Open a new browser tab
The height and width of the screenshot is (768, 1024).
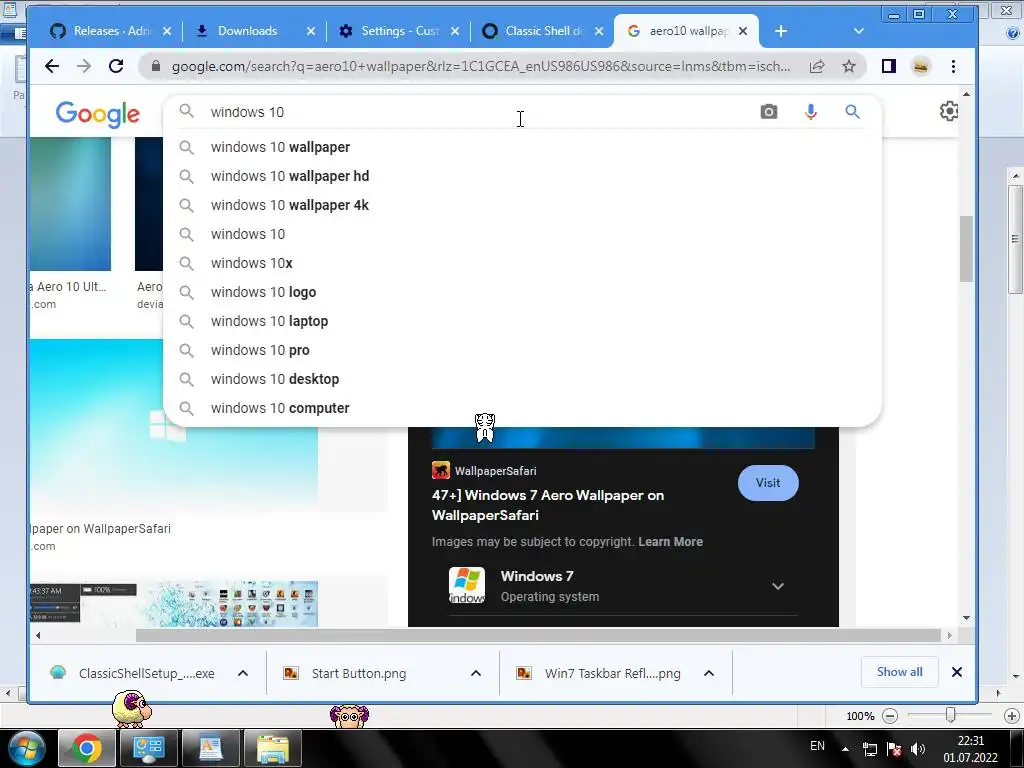coord(780,31)
